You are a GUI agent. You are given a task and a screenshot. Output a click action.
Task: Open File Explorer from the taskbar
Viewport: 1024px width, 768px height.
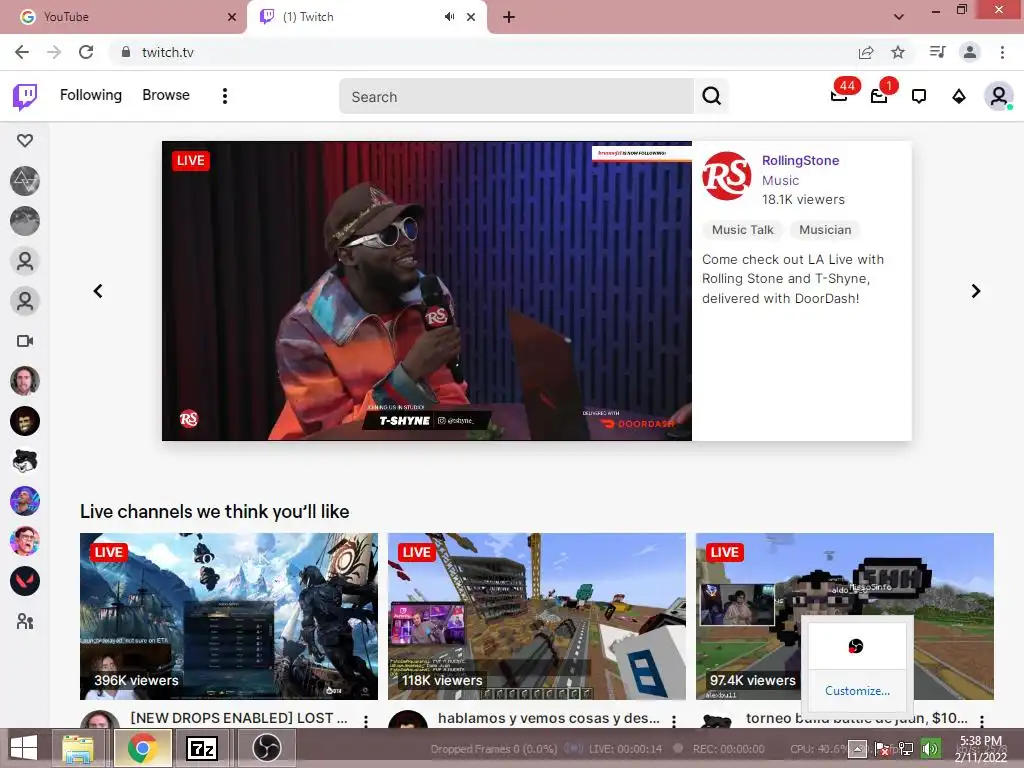pyautogui.click(x=78, y=748)
